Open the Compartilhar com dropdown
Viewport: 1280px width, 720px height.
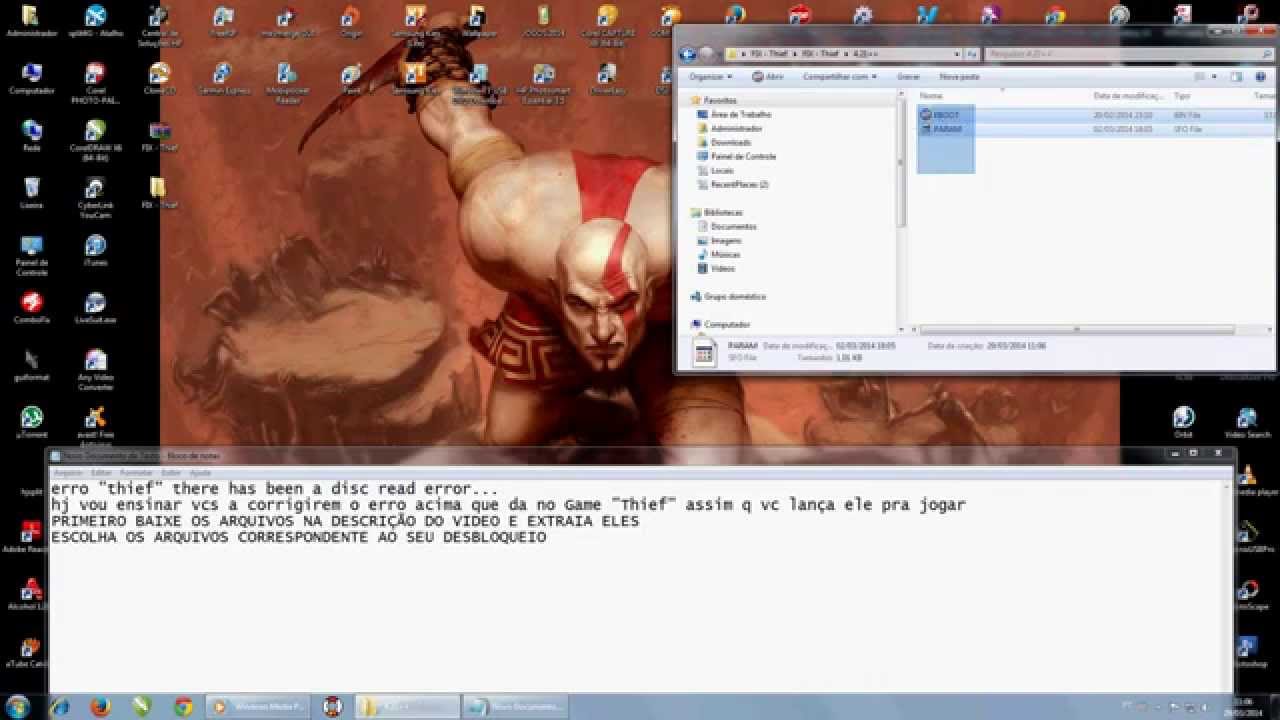coord(839,76)
